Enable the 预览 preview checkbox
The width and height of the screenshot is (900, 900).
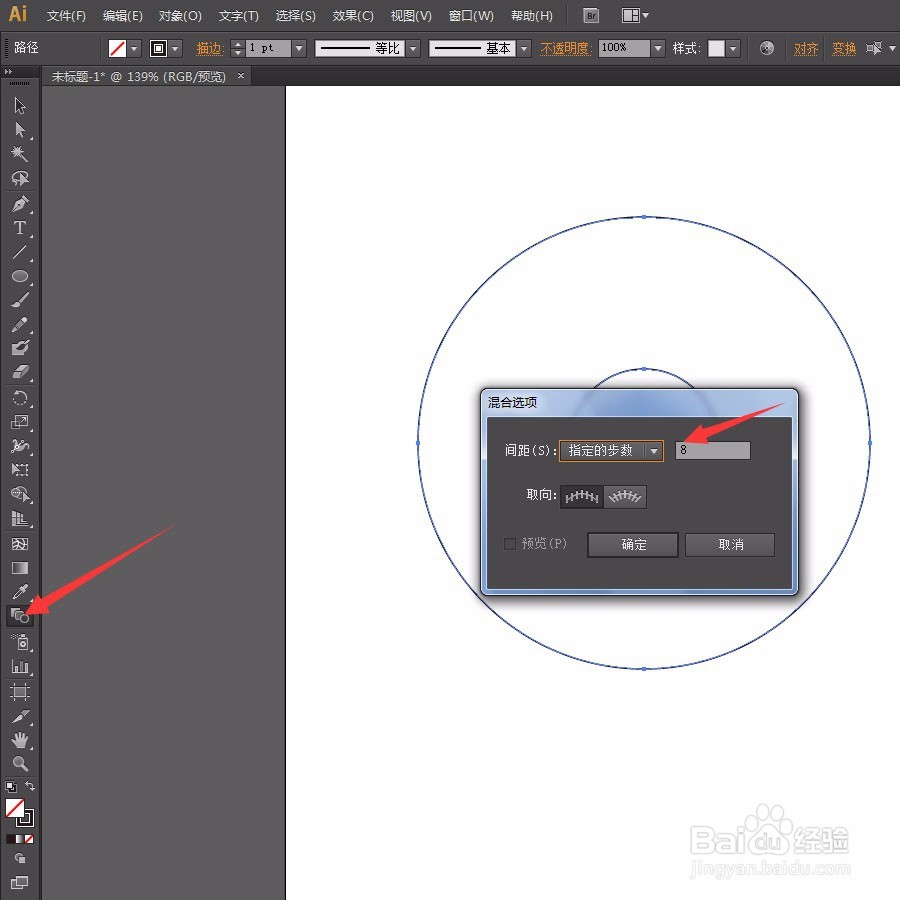[510, 544]
